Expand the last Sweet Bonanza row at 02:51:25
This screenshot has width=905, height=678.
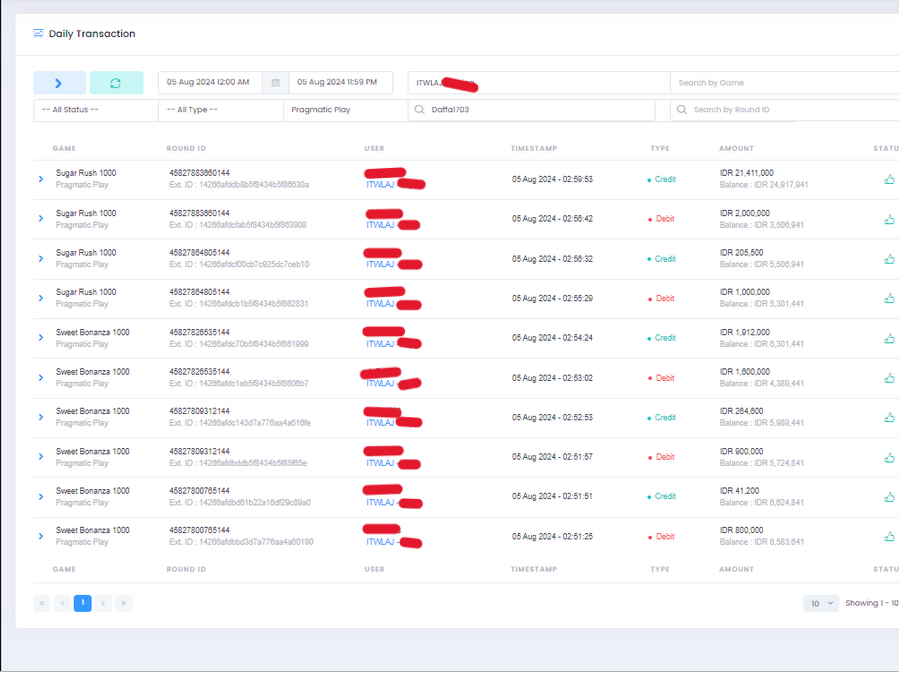click(x=41, y=537)
